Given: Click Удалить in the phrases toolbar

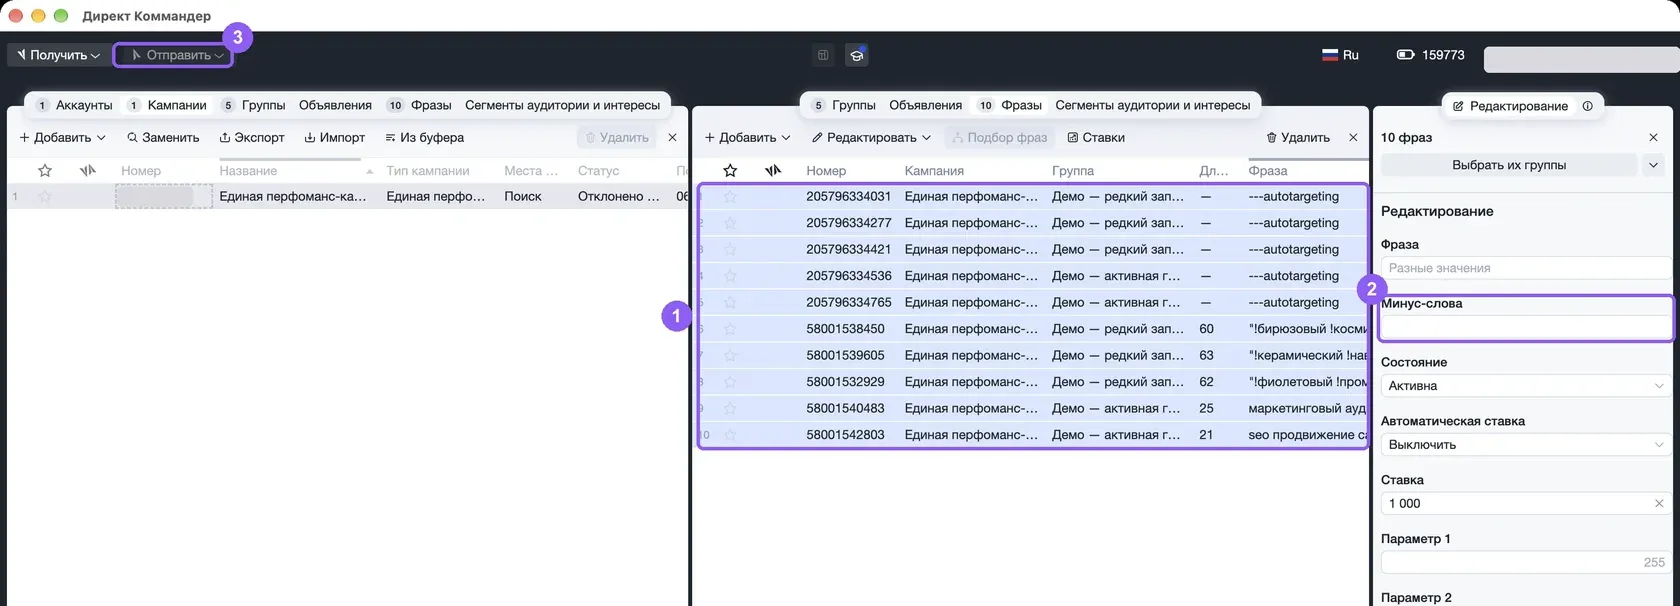Looking at the screenshot, I should [1298, 137].
